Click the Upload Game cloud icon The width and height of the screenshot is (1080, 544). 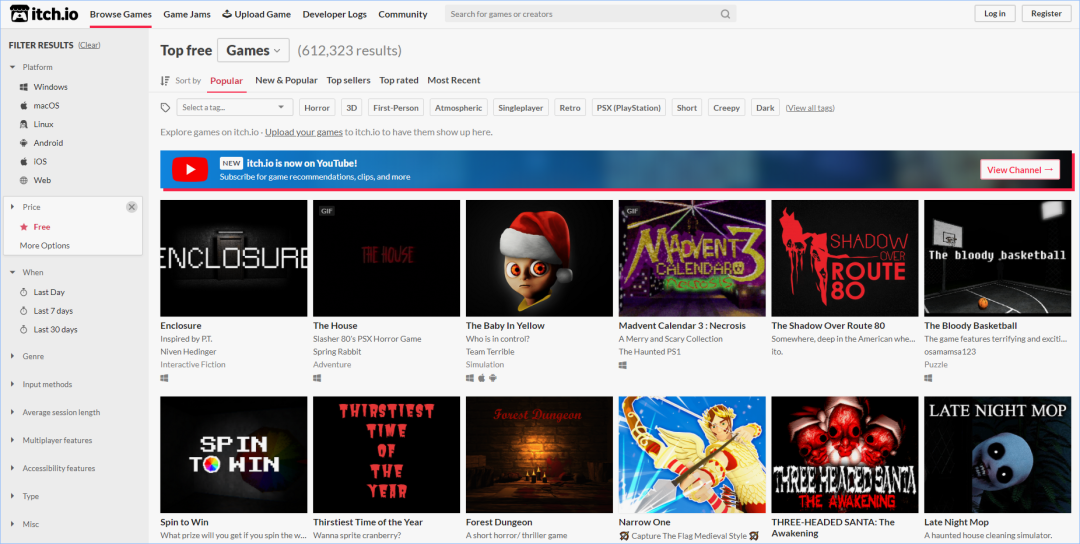[x=227, y=14]
